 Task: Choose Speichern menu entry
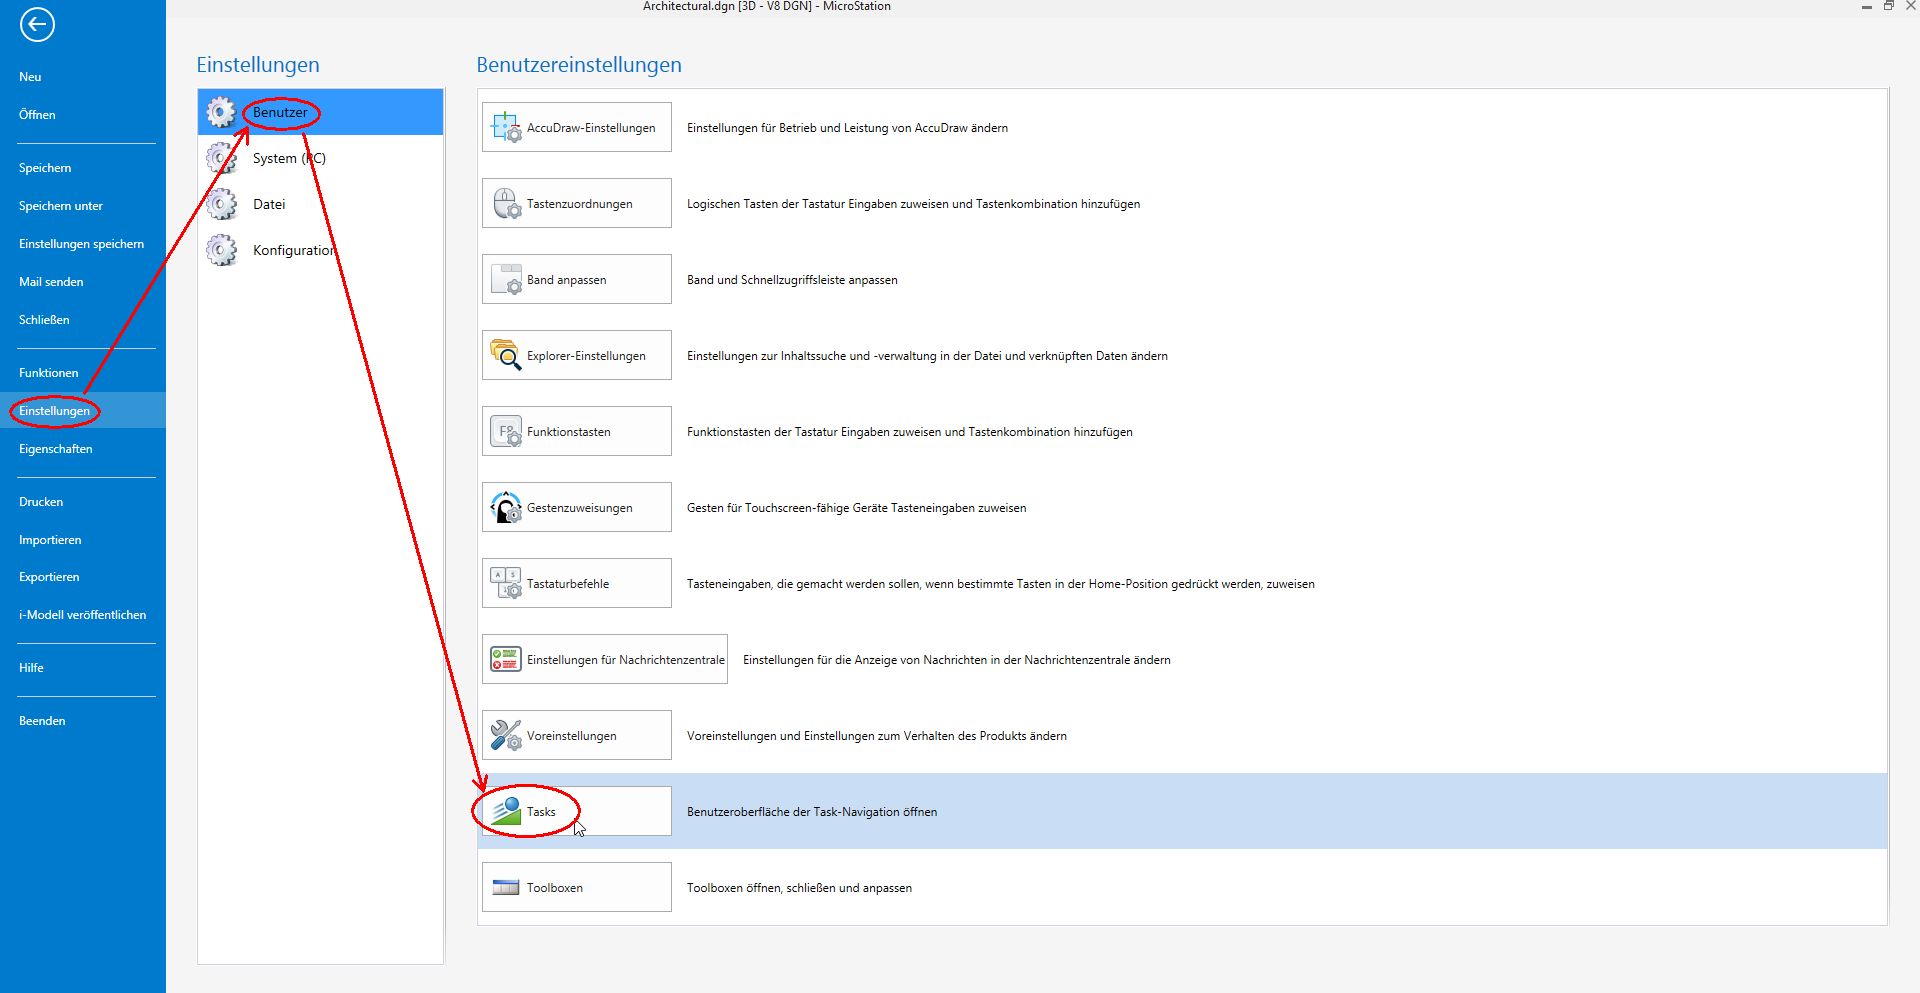pyautogui.click(x=45, y=168)
